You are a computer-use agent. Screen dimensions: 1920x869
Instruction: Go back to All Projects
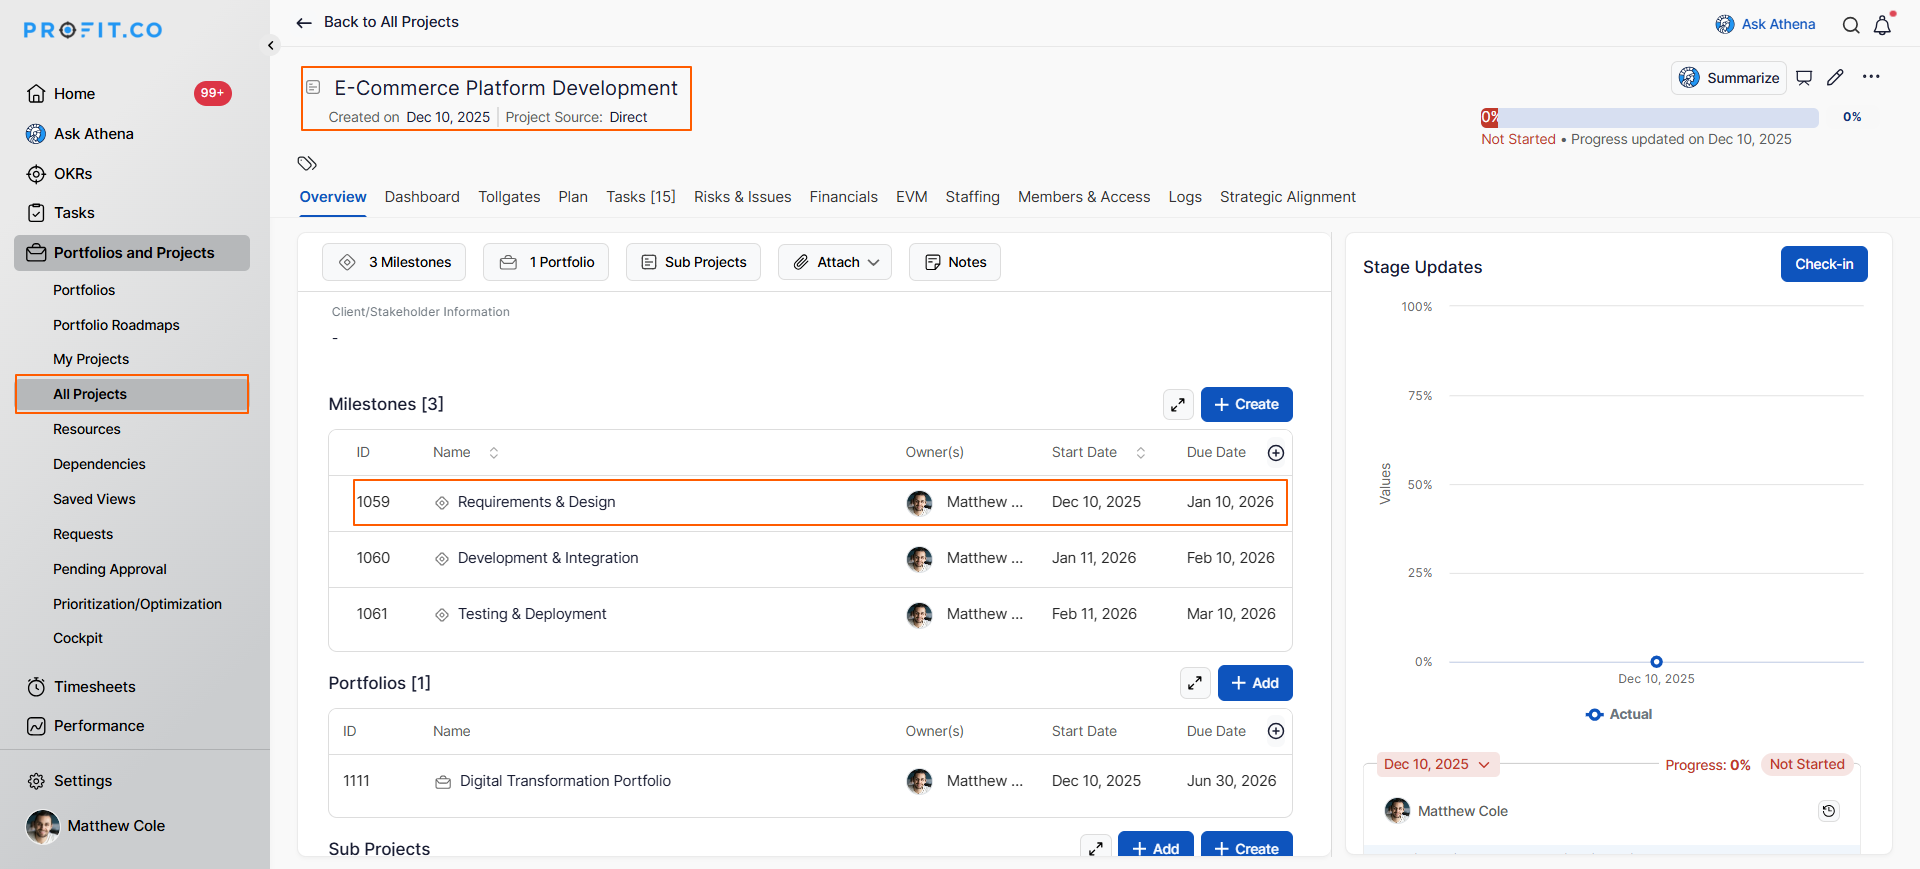point(378,22)
